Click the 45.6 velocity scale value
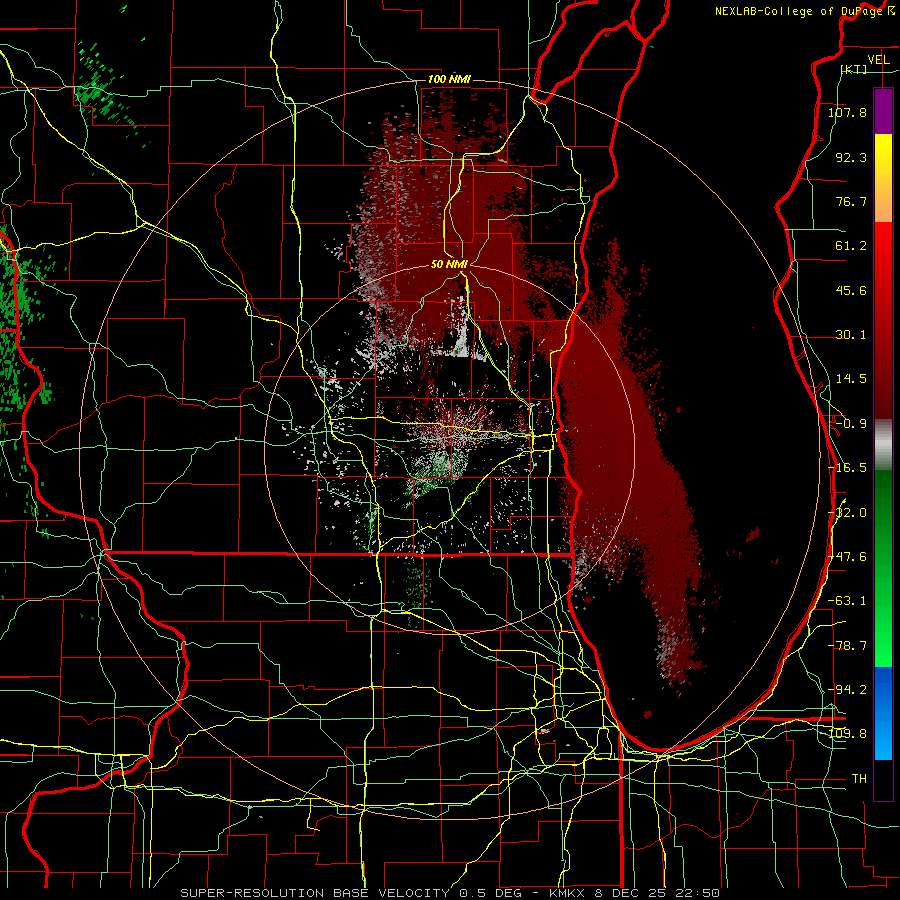This screenshot has width=900, height=900. pos(851,290)
